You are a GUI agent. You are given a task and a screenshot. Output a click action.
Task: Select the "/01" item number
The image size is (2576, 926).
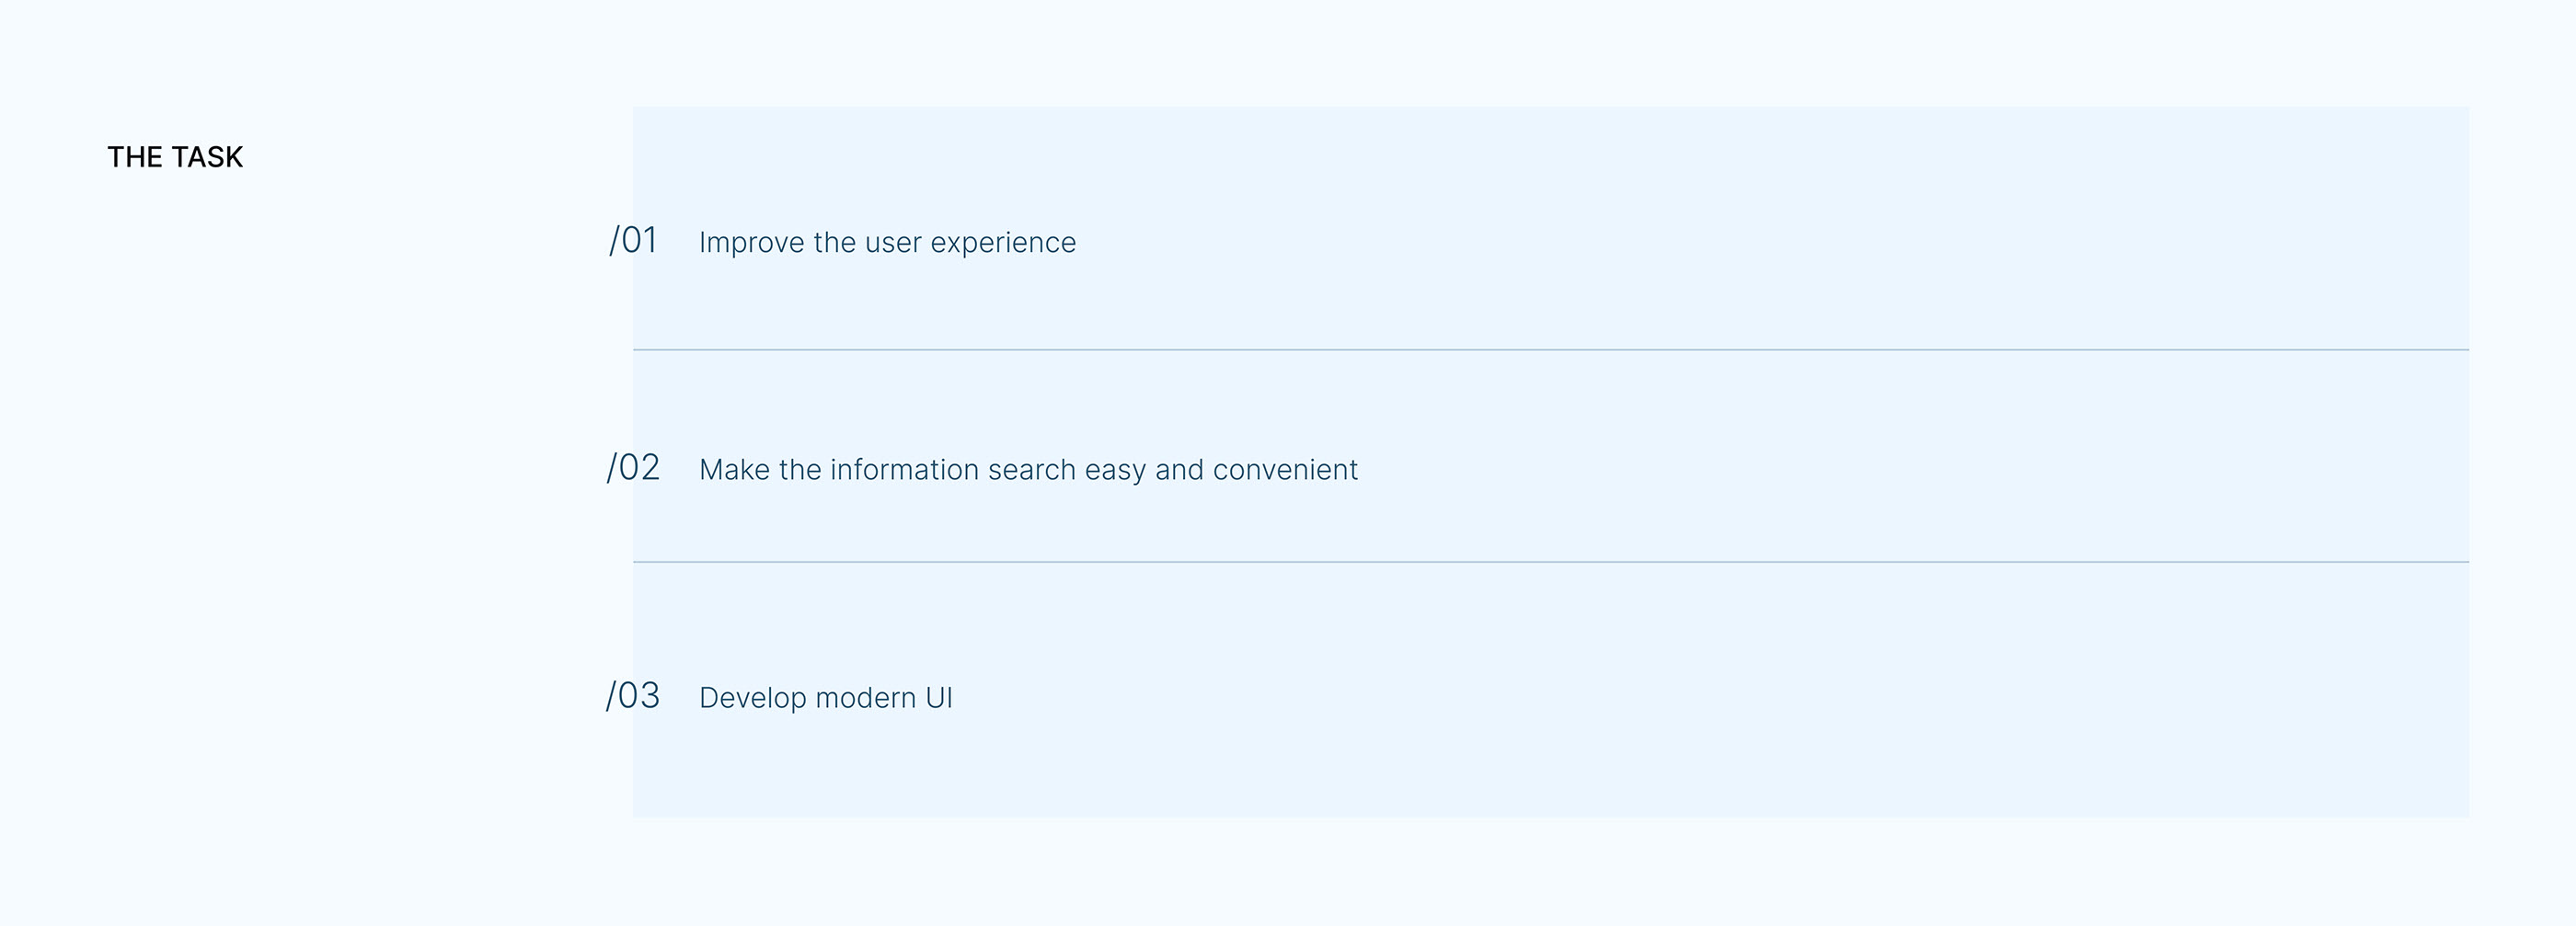[x=633, y=241]
